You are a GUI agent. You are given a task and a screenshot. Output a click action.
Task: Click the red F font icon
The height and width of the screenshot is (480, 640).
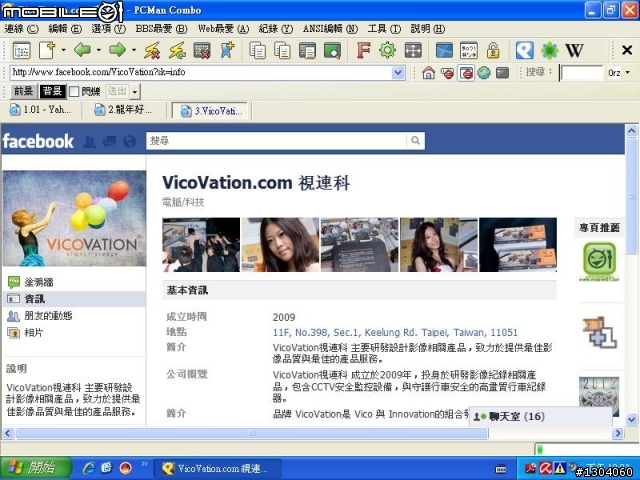click(x=363, y=51)
